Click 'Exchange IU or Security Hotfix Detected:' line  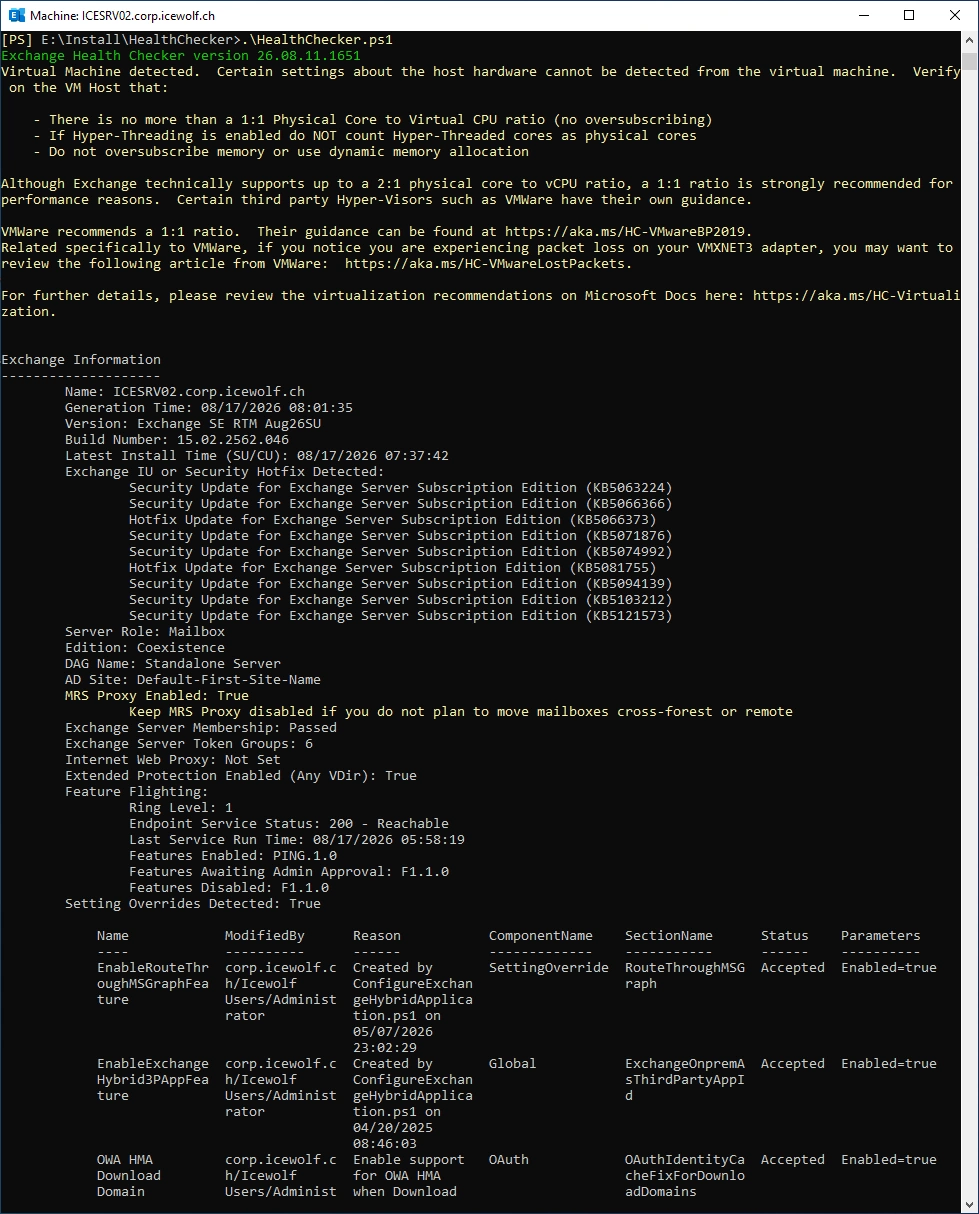click(x=225, y=472)
